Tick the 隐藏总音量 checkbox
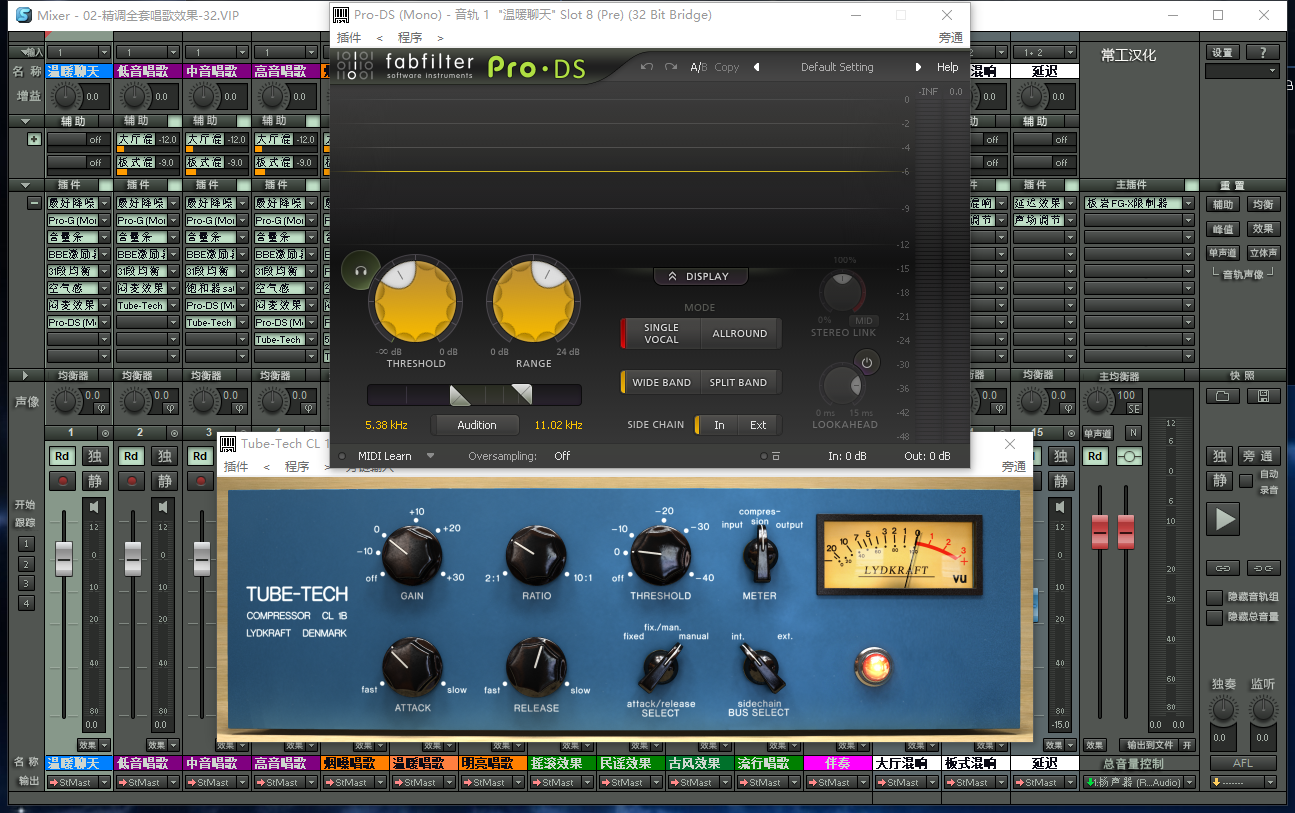This screenshot has width=1295, height=813. [1214, 617]
